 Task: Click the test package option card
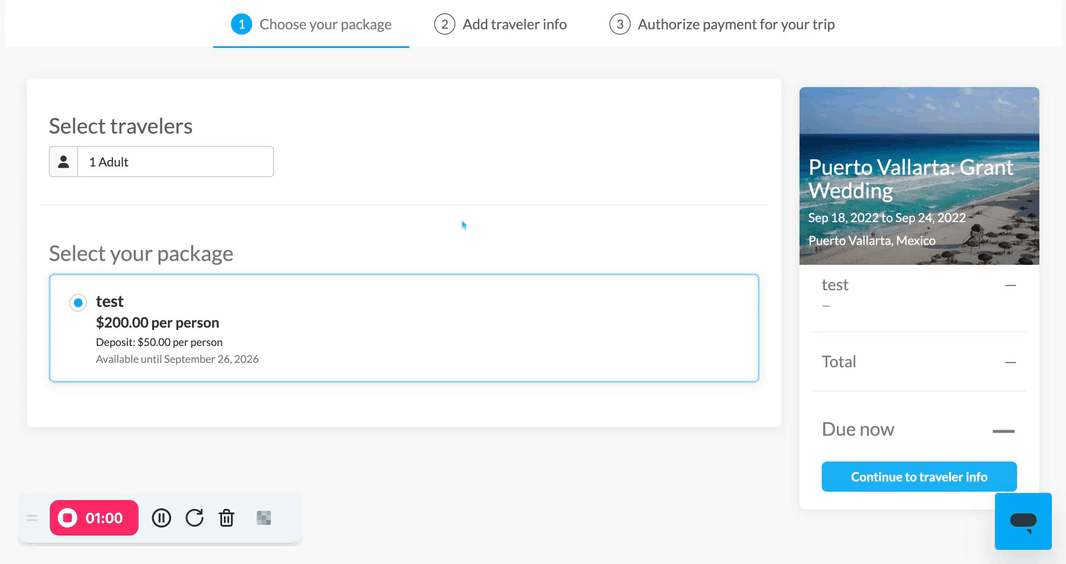pyautogui.click(x=404, y=328)
